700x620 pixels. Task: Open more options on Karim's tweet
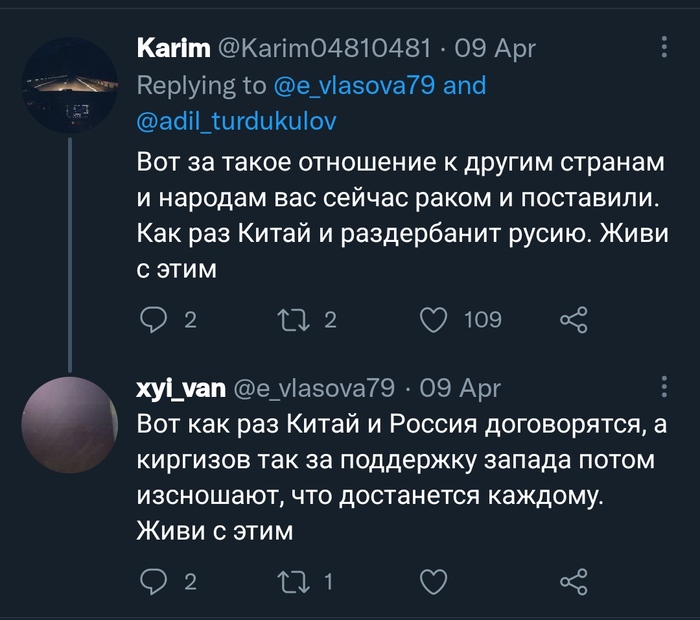pyautogui.click(x=666, y=47)
